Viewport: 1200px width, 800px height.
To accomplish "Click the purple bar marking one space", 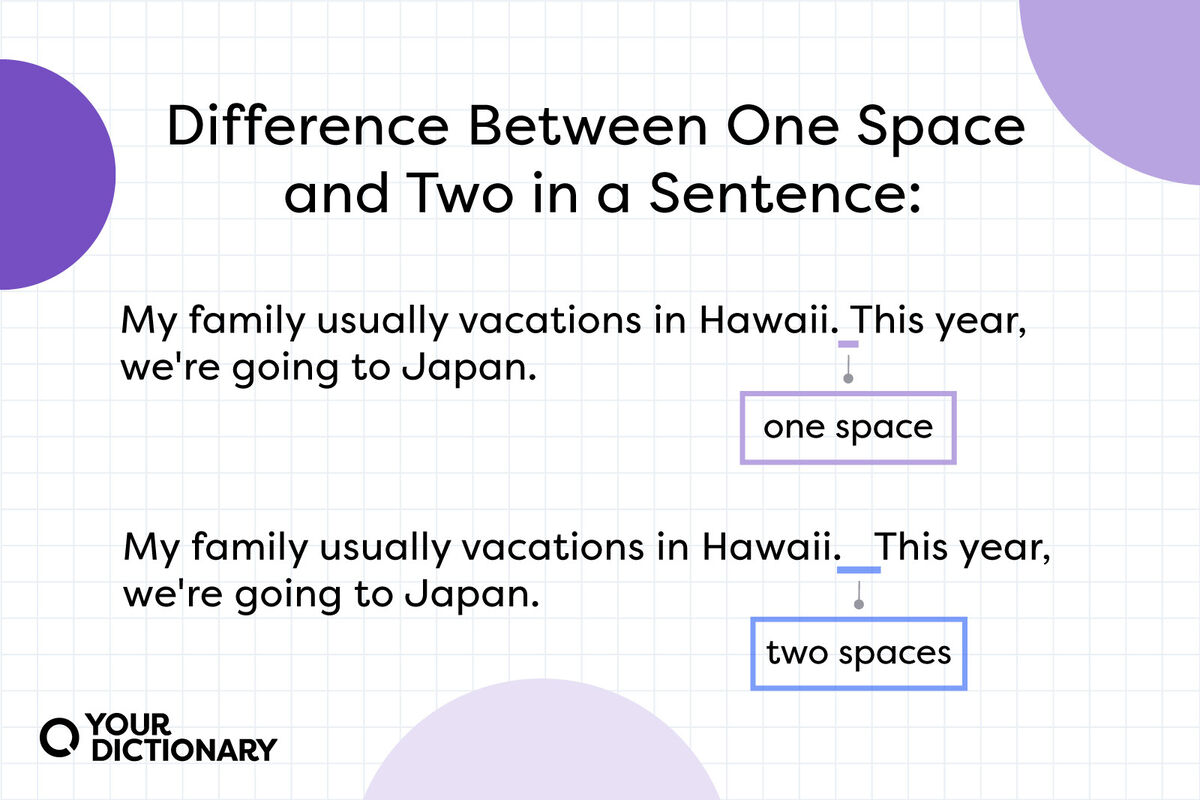I will (x=848, y=344).
